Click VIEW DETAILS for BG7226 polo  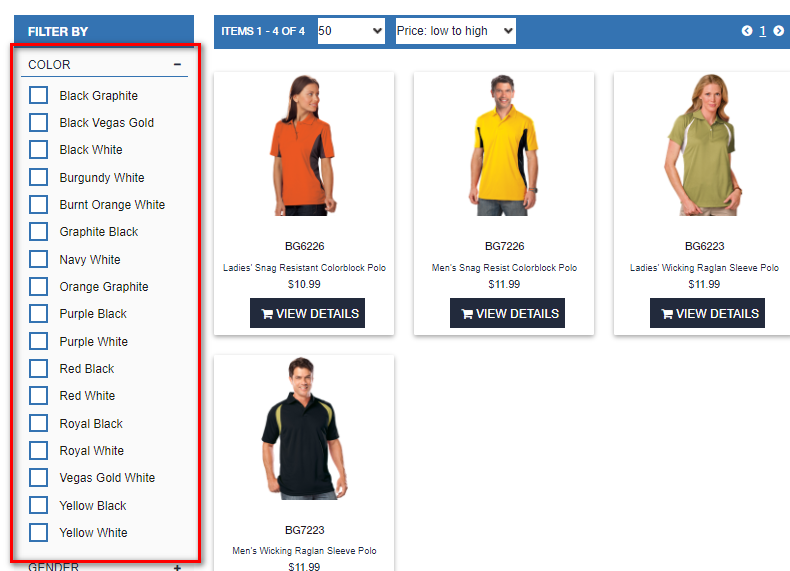click(x=507, y=313)
